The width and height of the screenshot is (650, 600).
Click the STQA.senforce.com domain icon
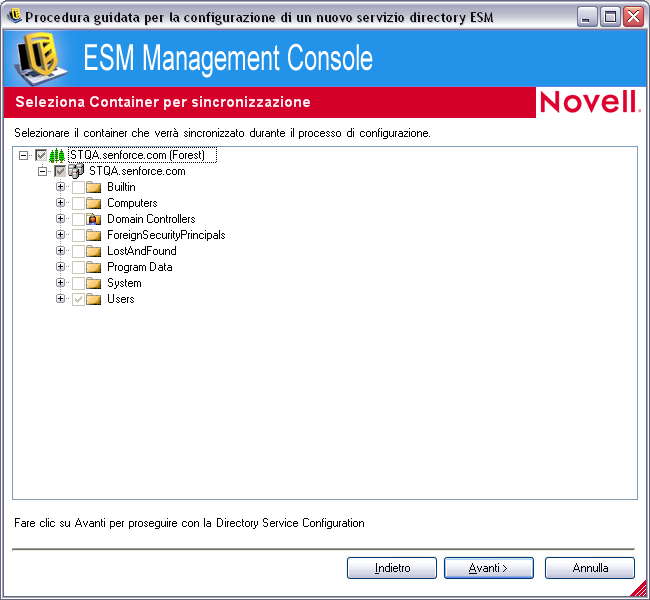[x=76, y=171]
